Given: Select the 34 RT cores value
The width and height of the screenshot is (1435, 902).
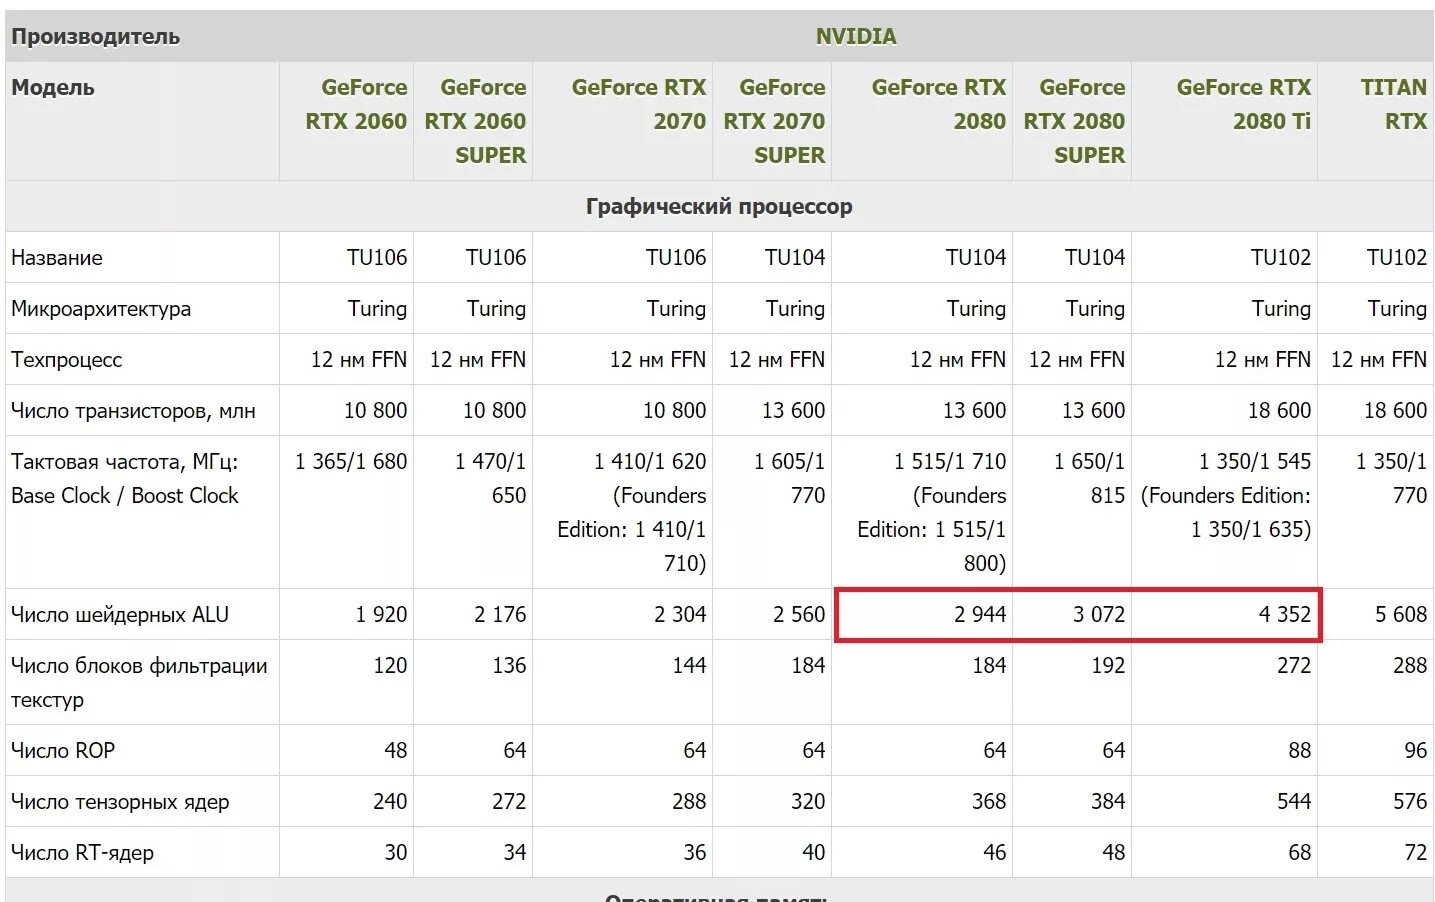Looking at the screenshot, I should point(515,853).
